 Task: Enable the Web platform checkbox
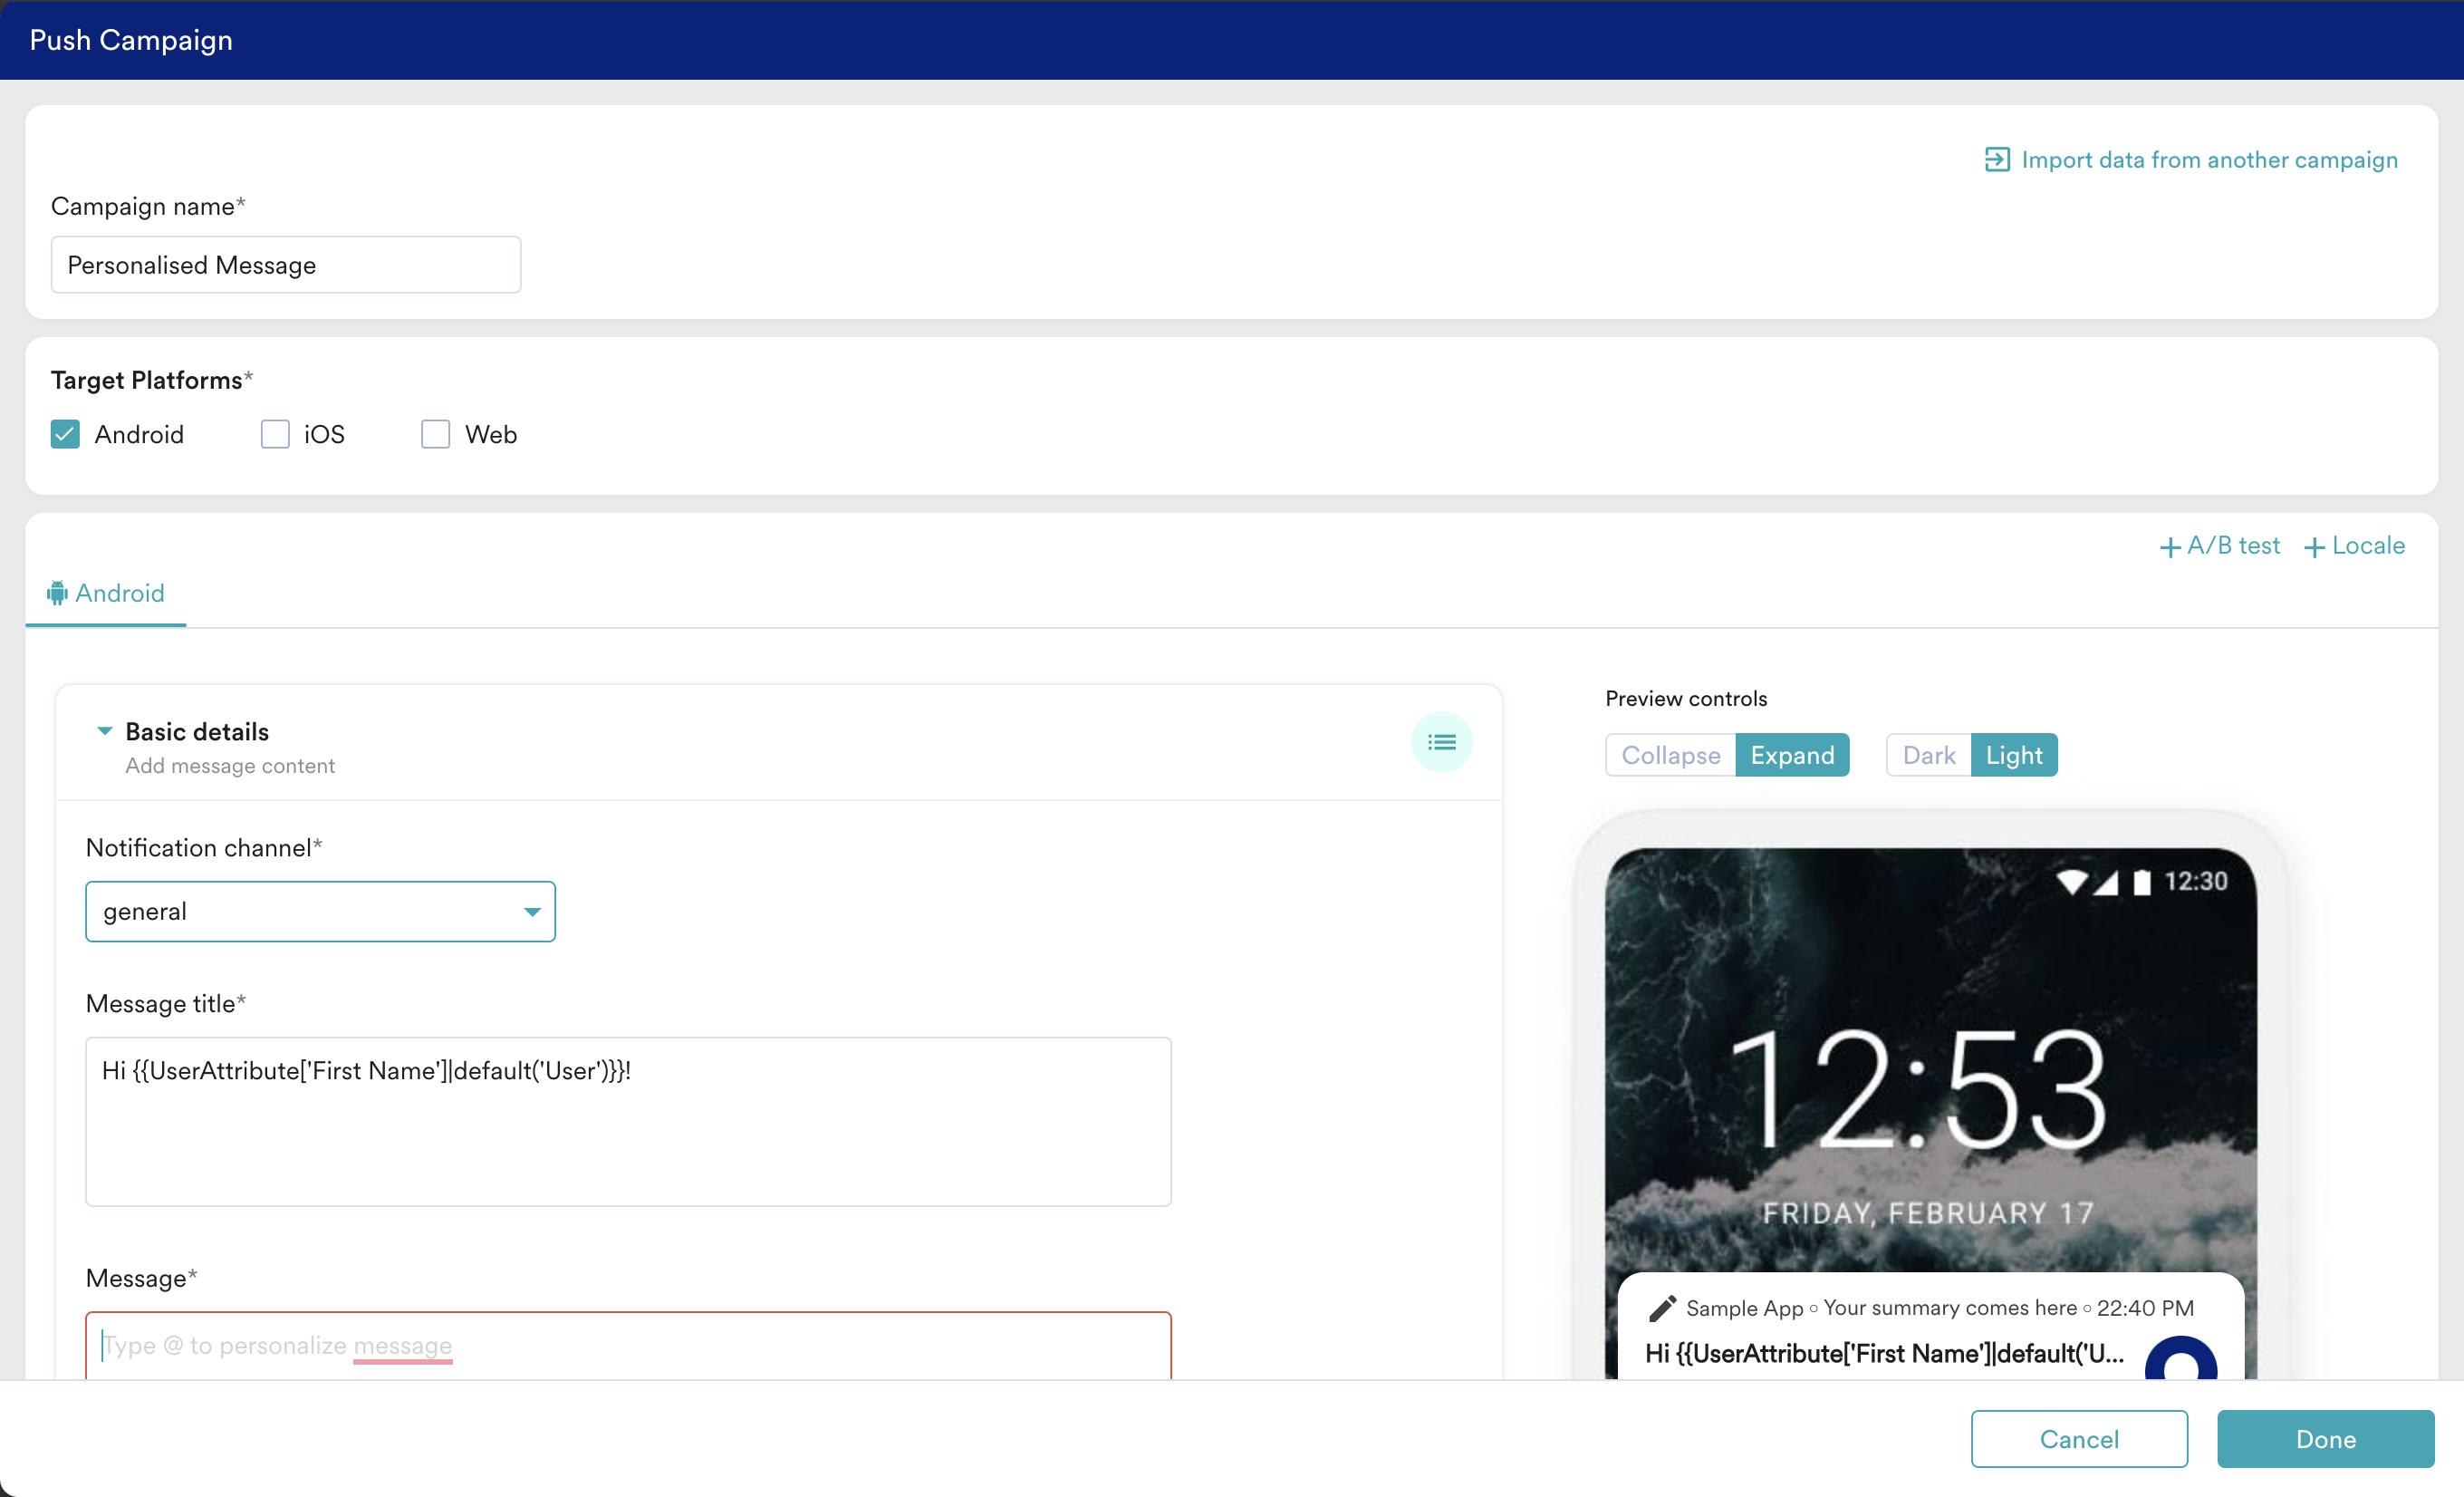[x=435, y=434]
